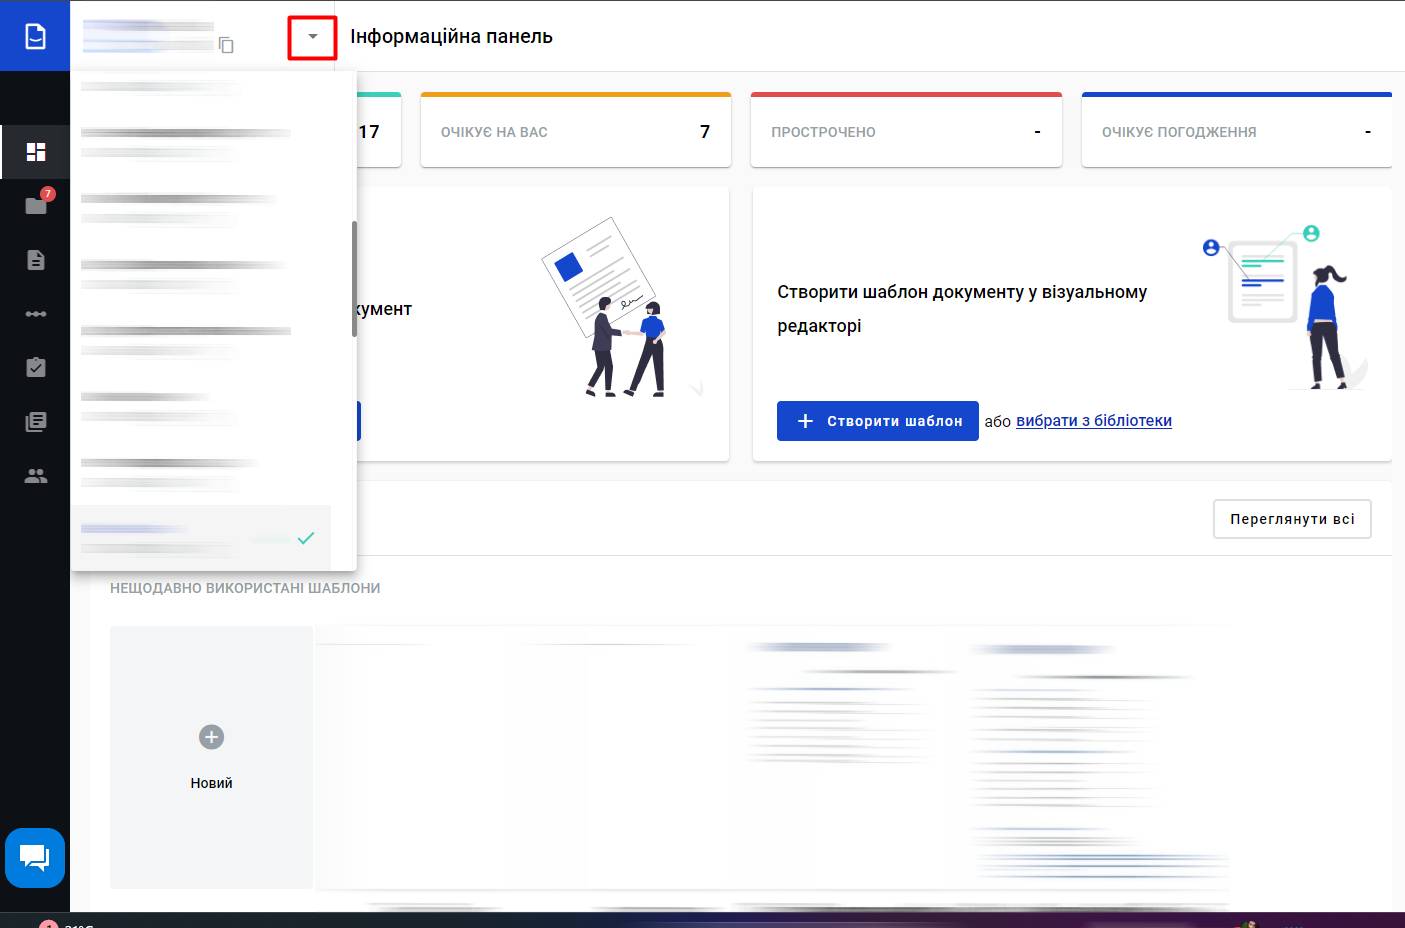The width and height of the screenshot is (1405, 928).
Task: Open the dashboard grid icon in sidebar
Action: pyautogui.click(x=36, y=152)
